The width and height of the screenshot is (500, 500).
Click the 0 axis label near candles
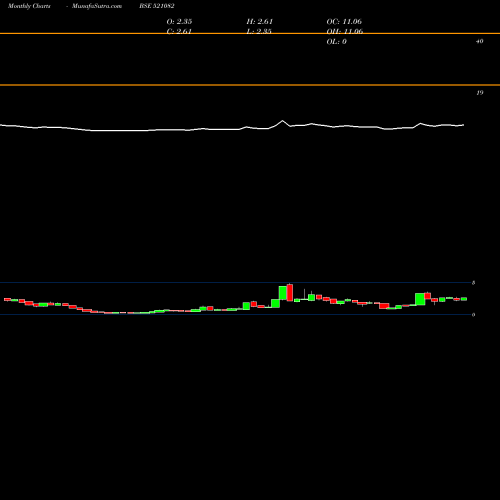(x=473, y=315)
